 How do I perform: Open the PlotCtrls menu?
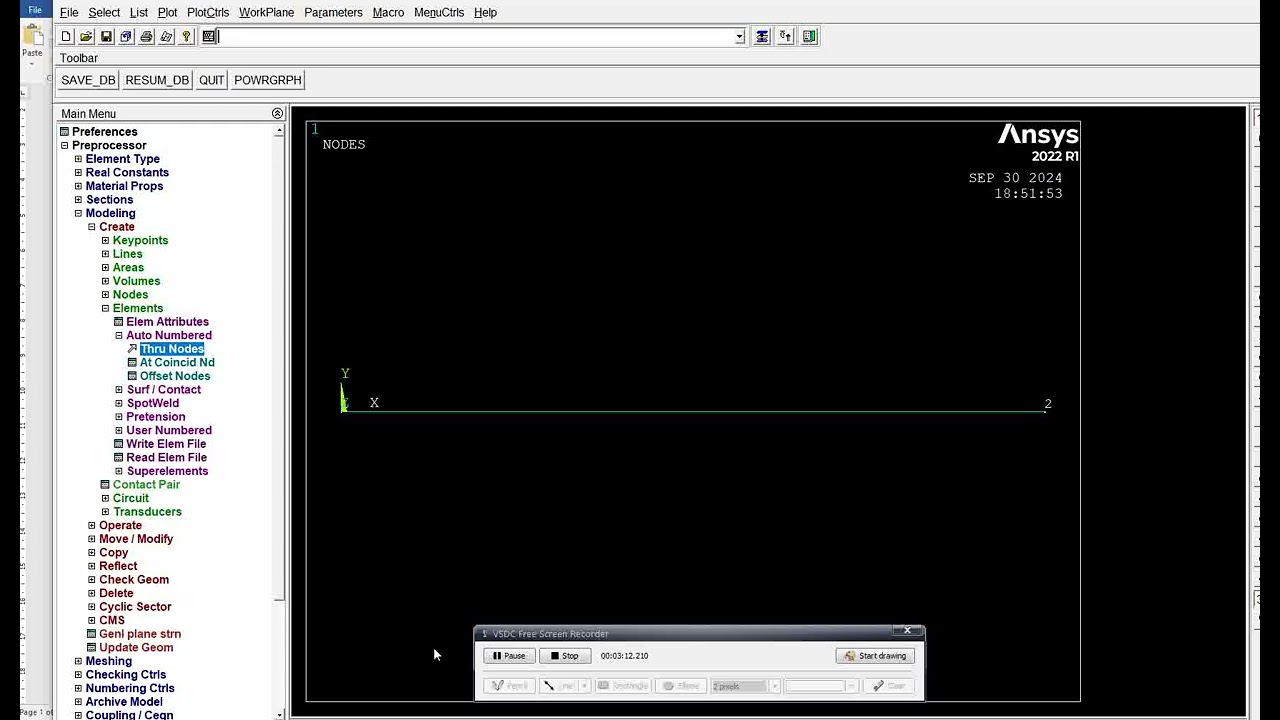pos(208,13)
